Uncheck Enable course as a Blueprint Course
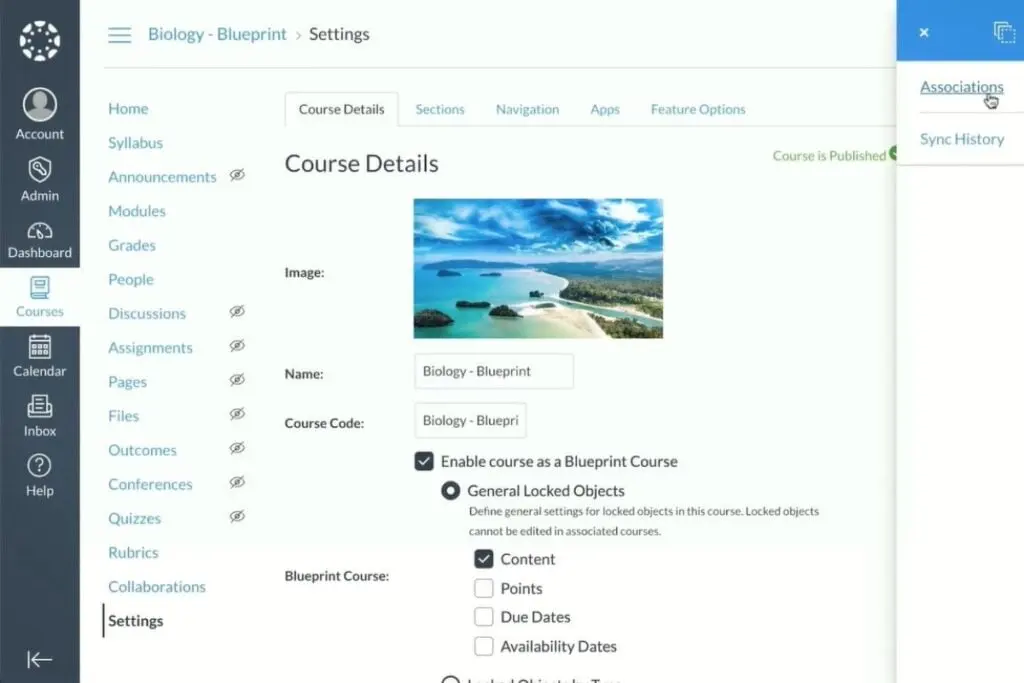 424,462
